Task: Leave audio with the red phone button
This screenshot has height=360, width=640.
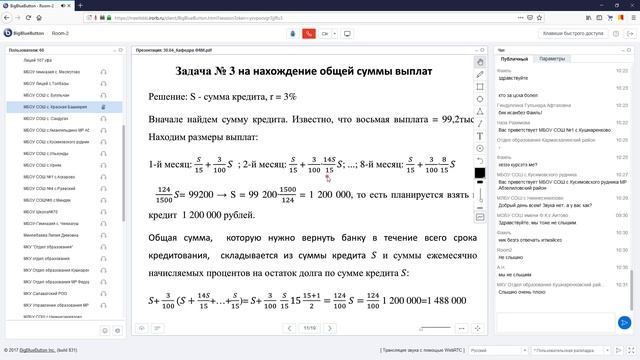Action: tap(309, 34)
